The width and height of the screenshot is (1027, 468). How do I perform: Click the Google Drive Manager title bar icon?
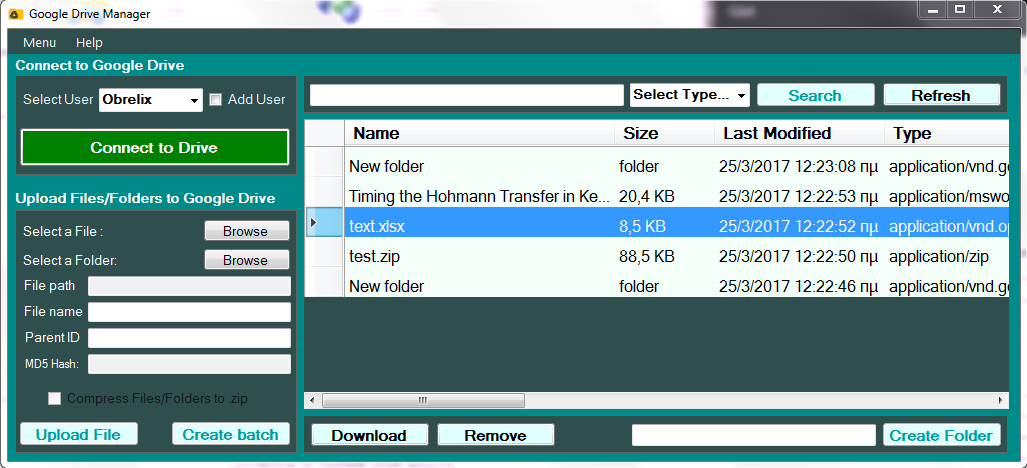[x=16, y=14]
